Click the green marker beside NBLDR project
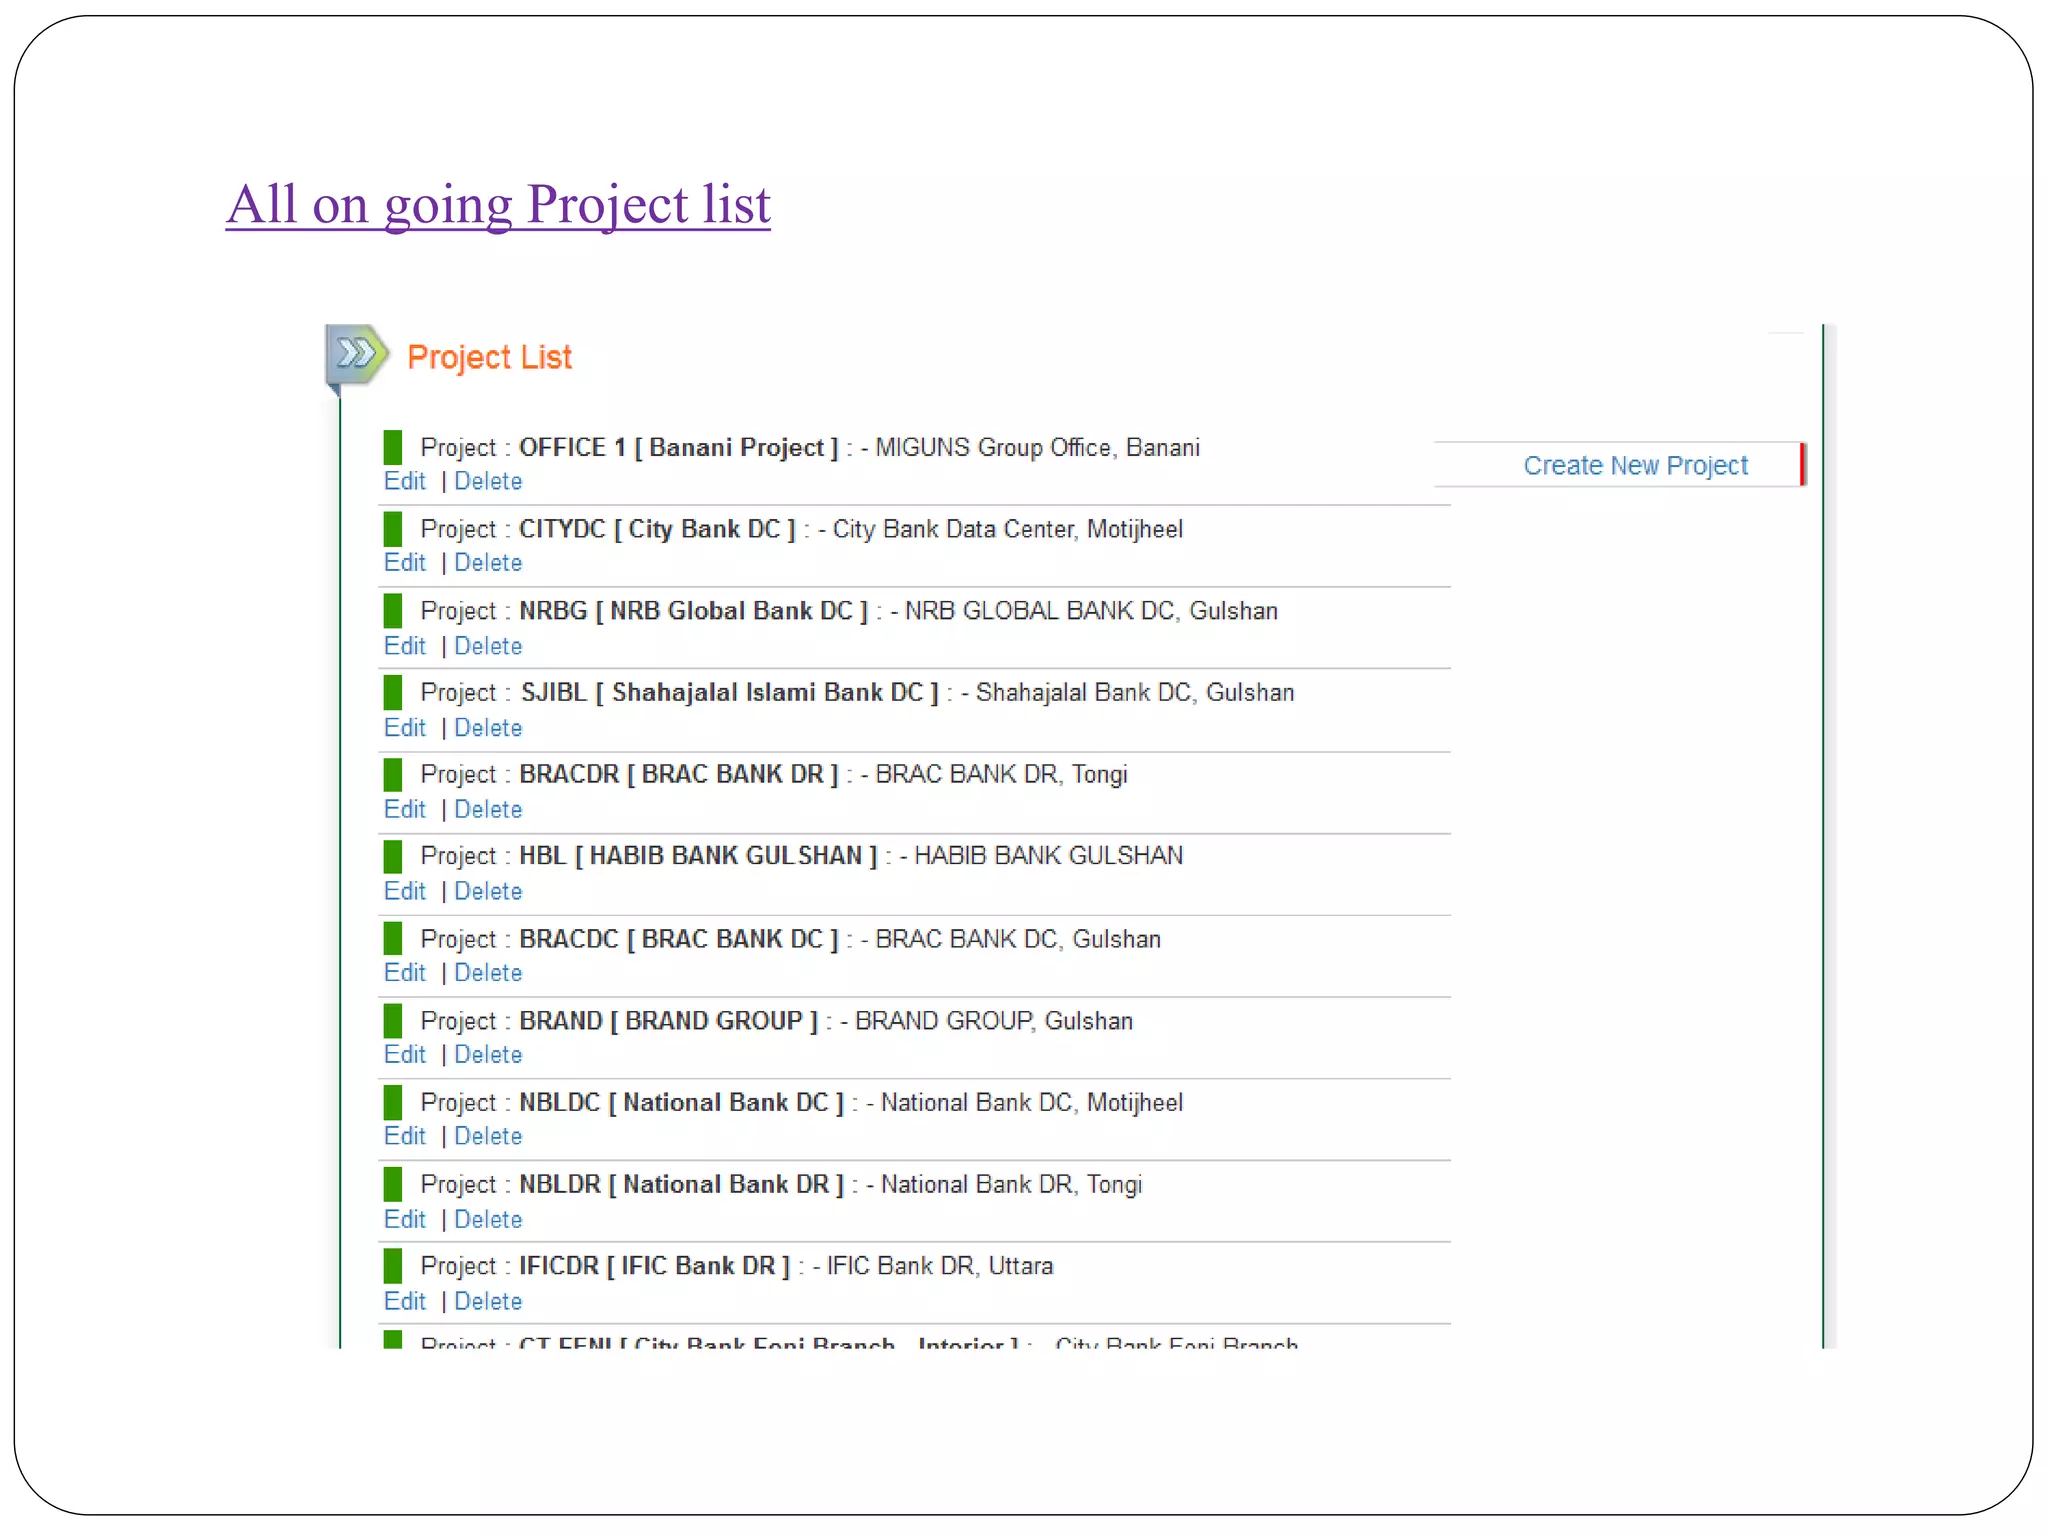Viewport: 2048px width, 1536px height. [393, 1184]
